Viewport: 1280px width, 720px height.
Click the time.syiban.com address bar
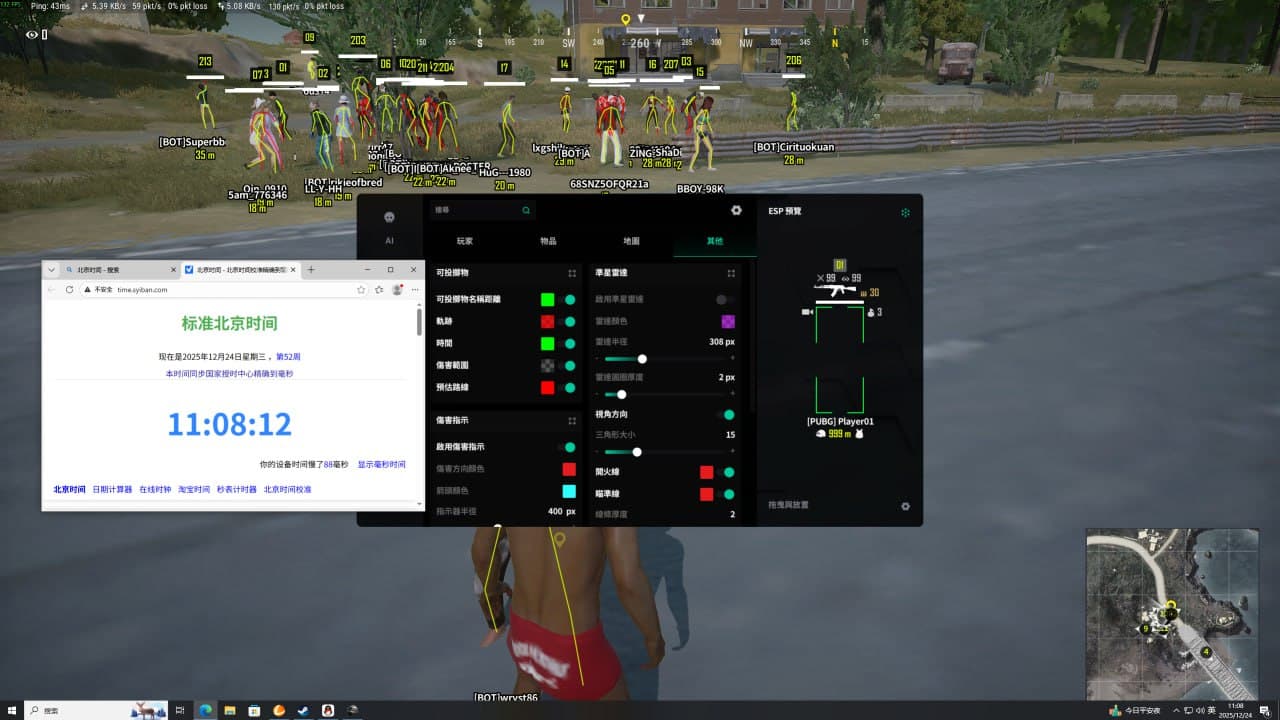pyautogui.click(x=225, y=289)
